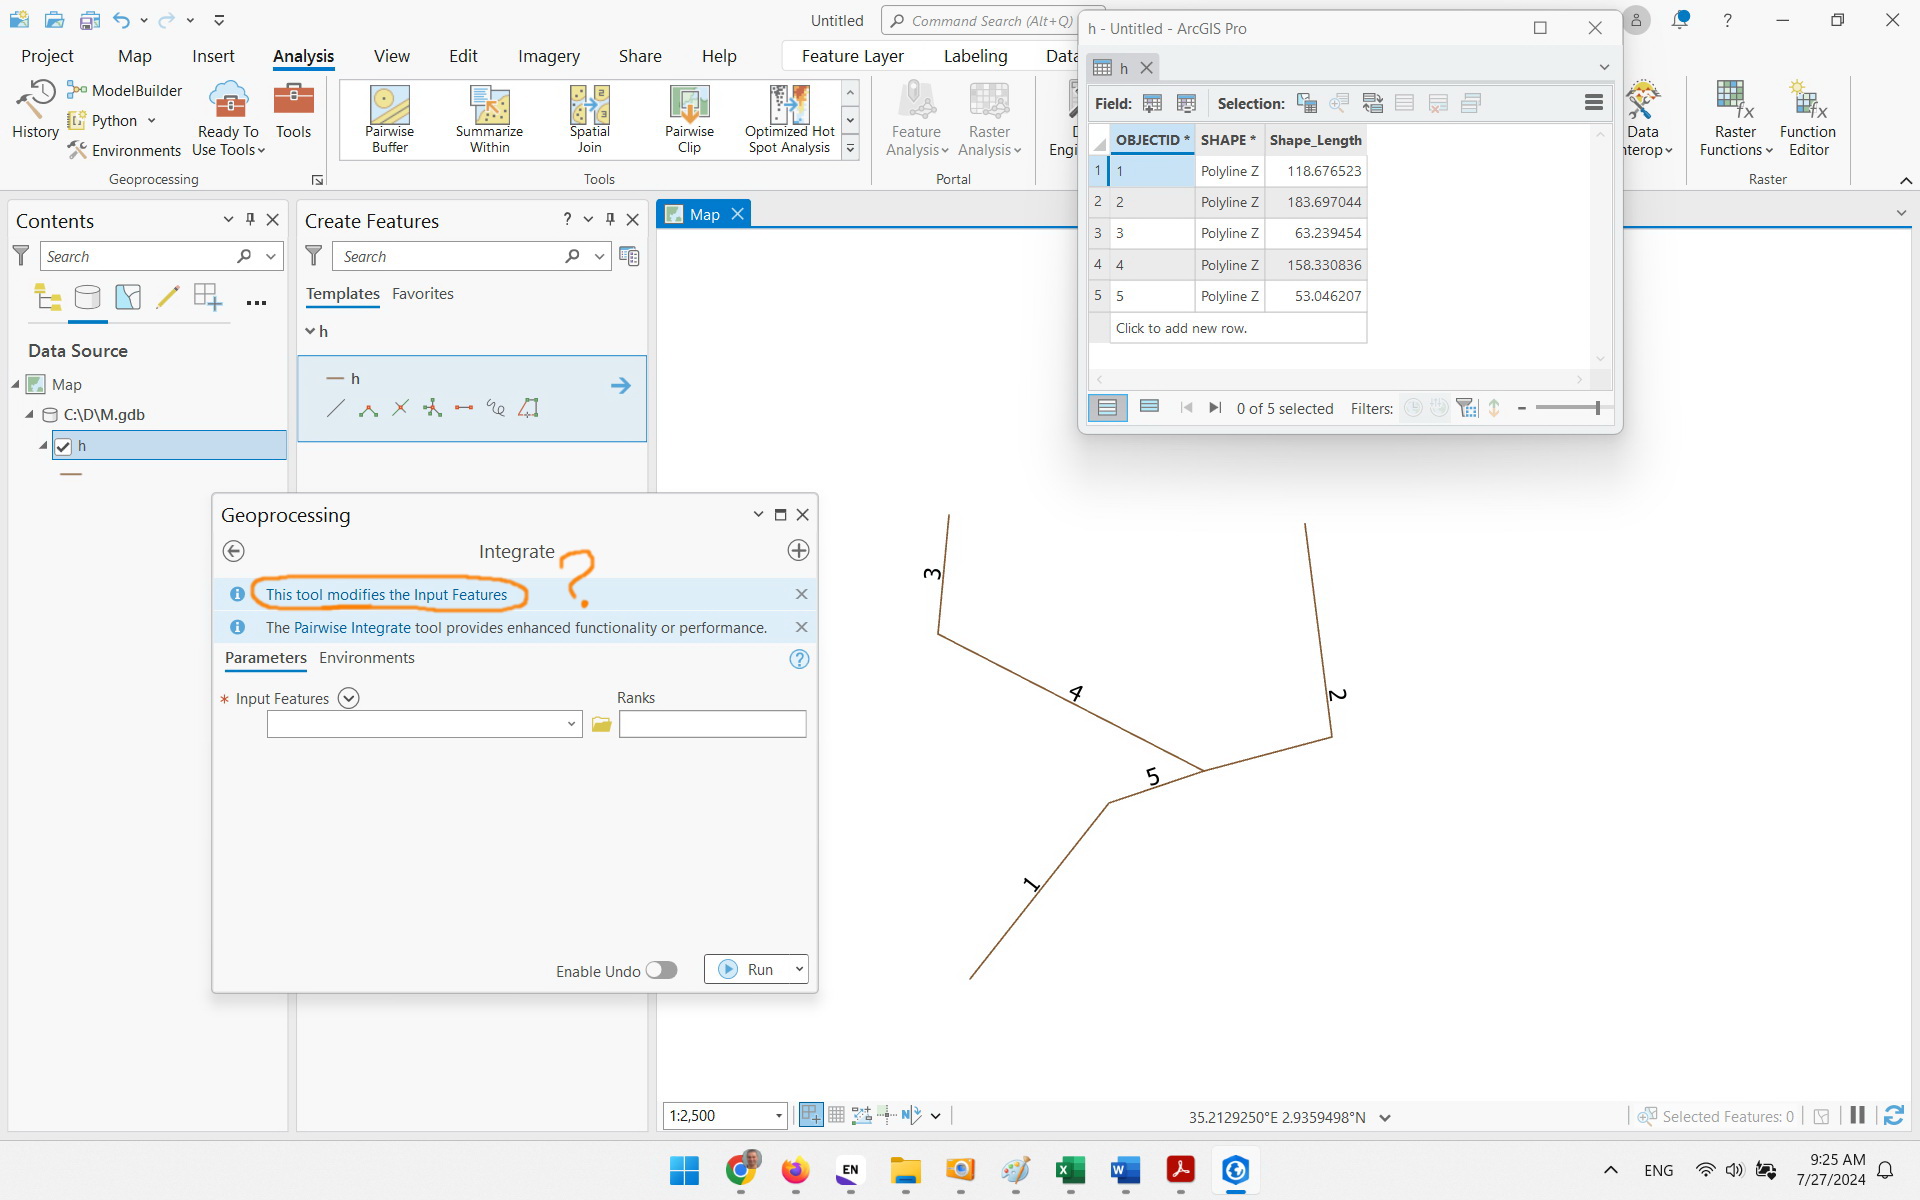Open the Input Features dropdown

[x=571, y=723]
